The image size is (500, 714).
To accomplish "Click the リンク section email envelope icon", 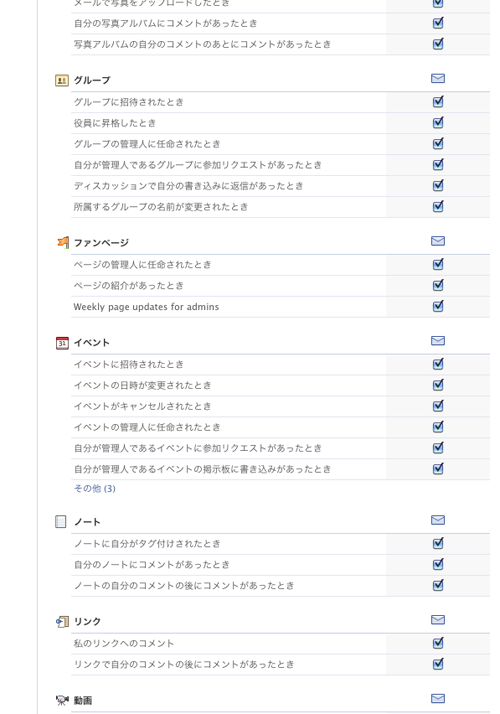I will coord(438,620).
